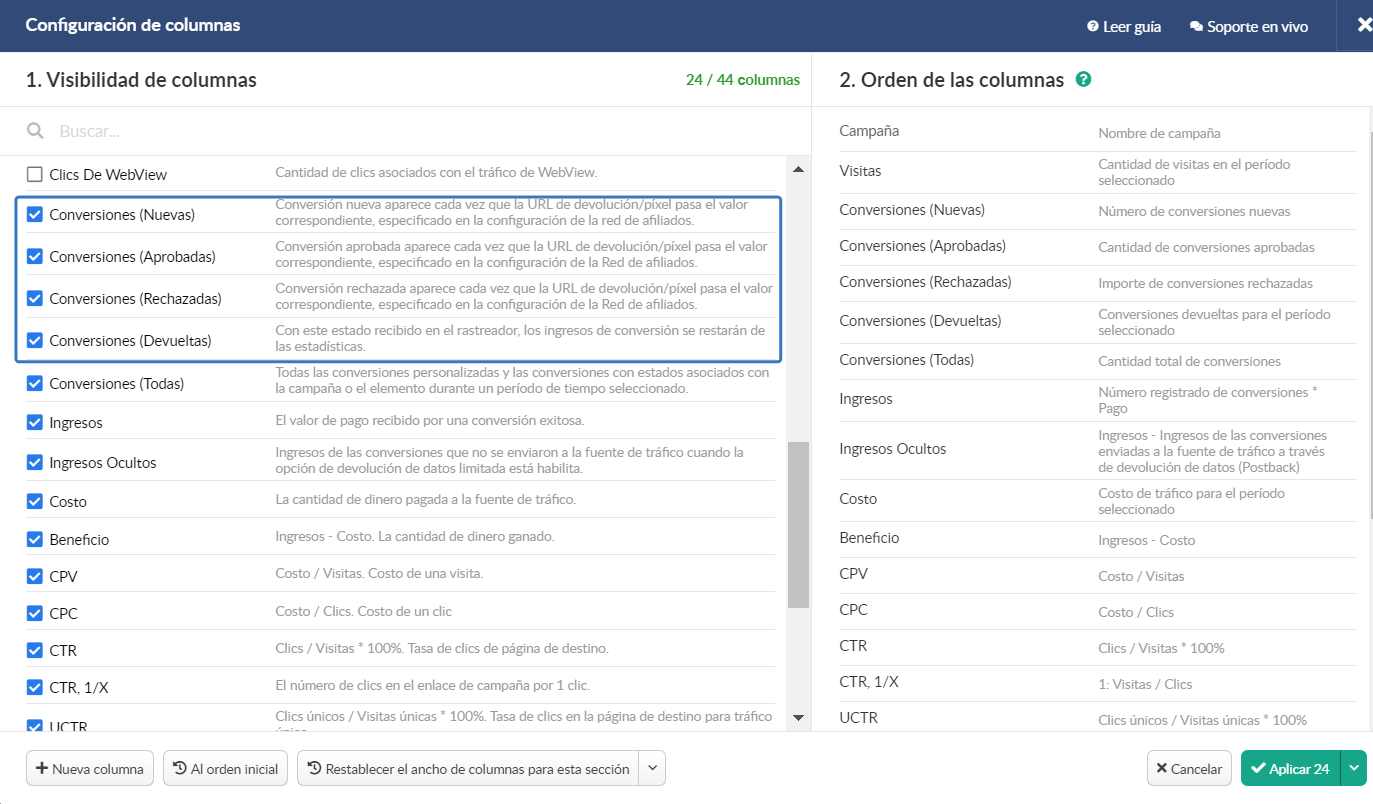This screenshot has height=804, width=1373.
Task: Uncheck the Beneficio column checkbox
Action: [x=35, y=539]
